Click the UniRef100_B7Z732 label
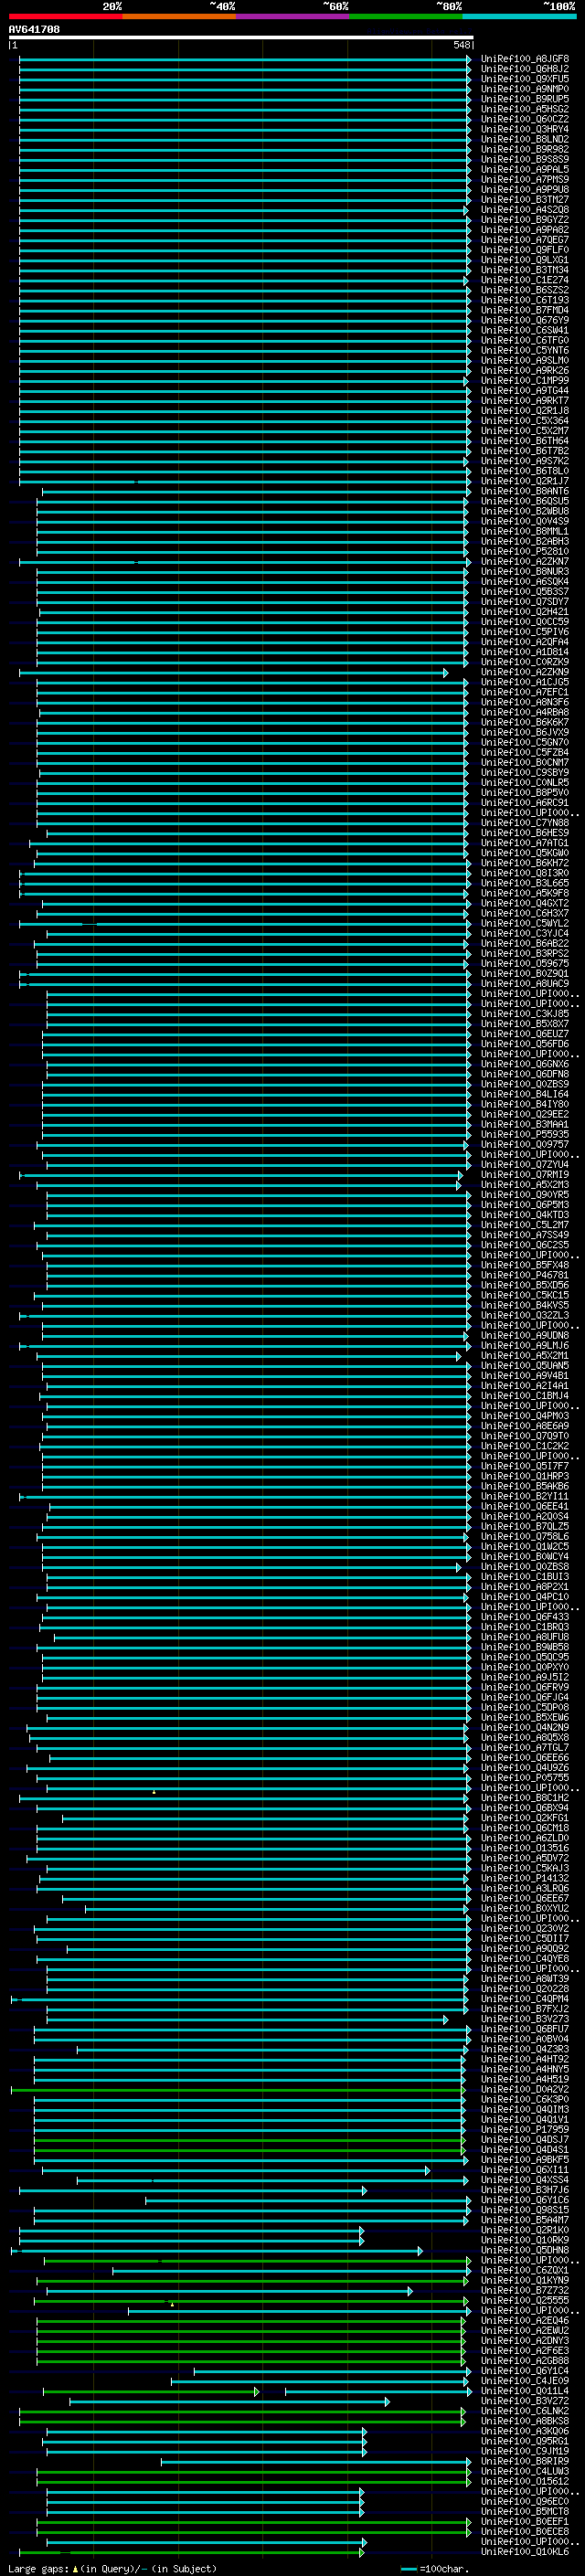 coord(525,2290)
